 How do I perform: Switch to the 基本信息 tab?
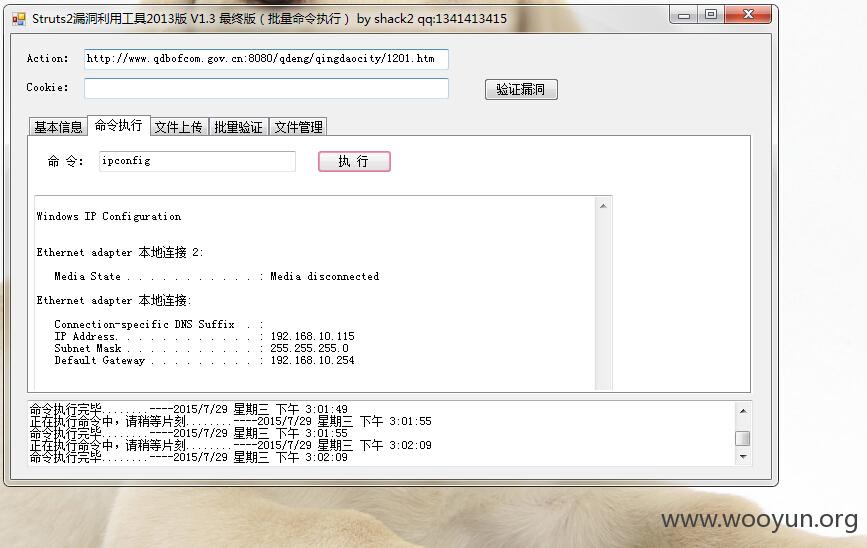point(58,127)
